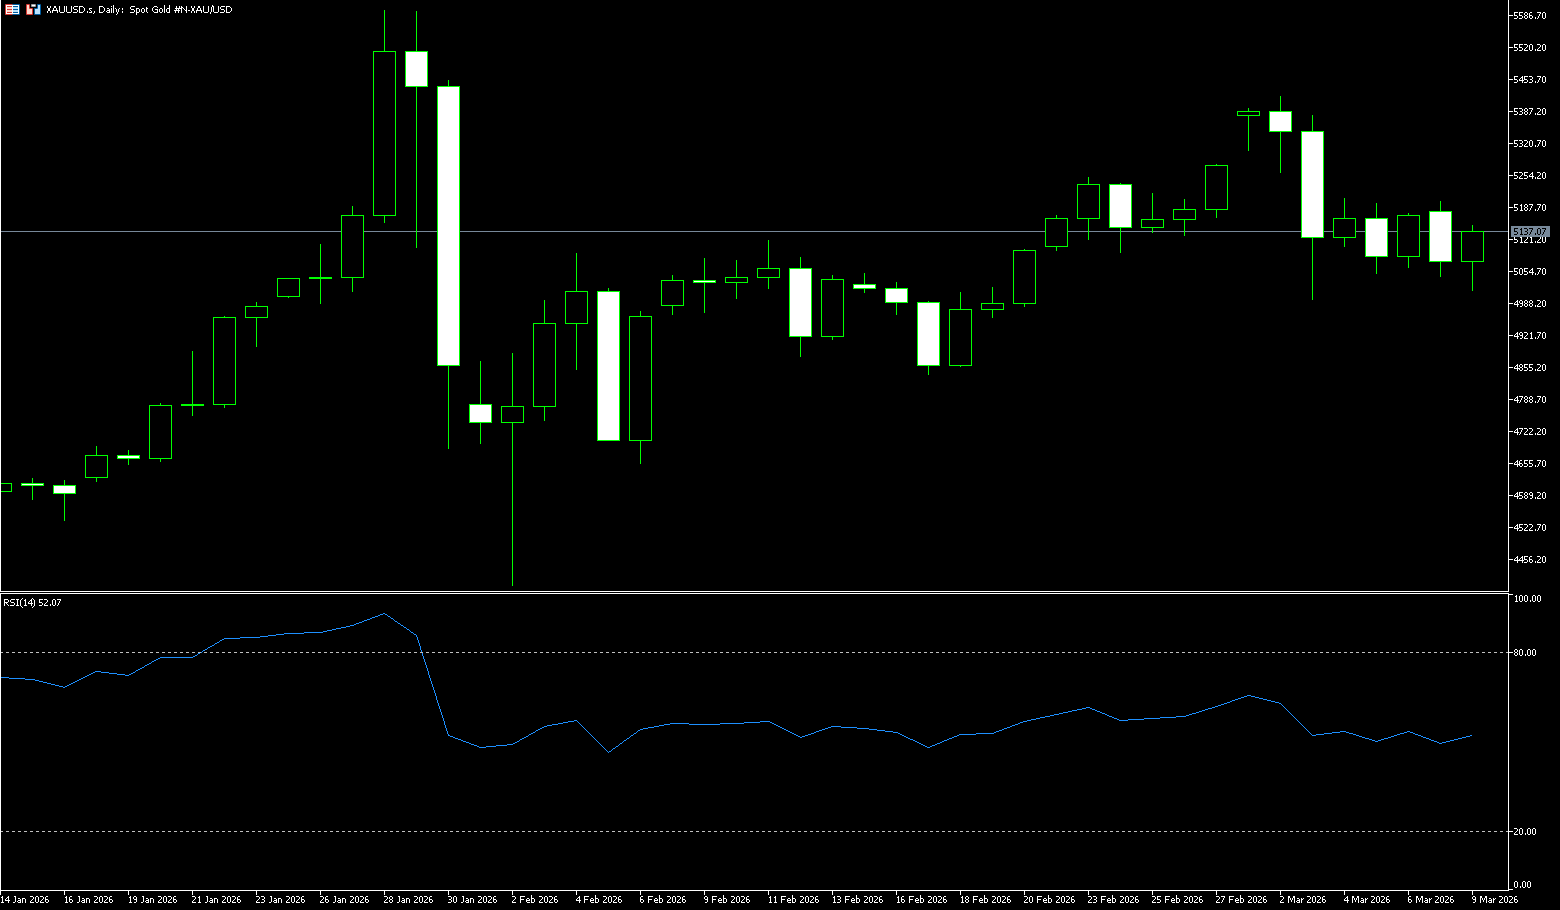Click the 4456.20 price axis label
1560x910 pixels.
pos(1530,560)
